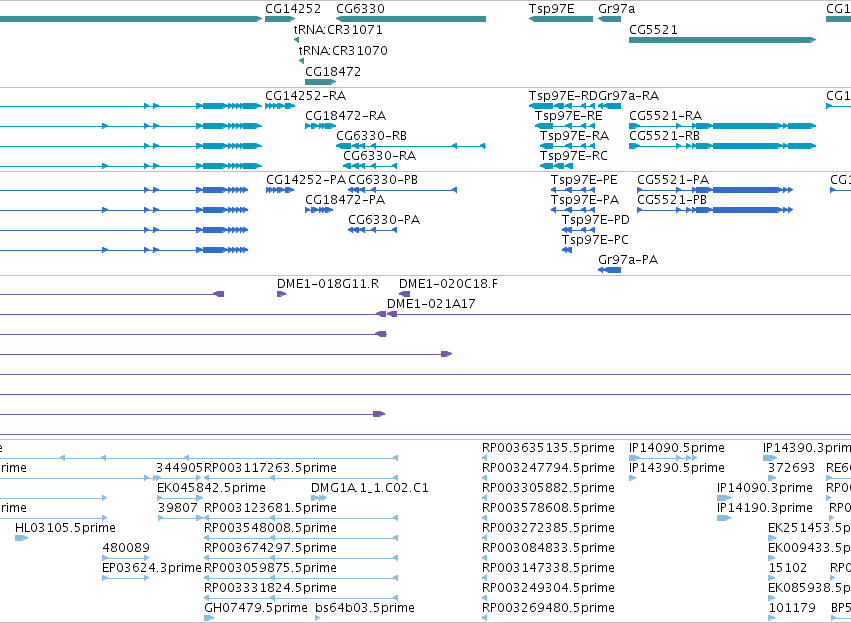This screenshot has width=851, height=623.
Task: Select the CG18472 gene bar
Action: pos(321,82)
